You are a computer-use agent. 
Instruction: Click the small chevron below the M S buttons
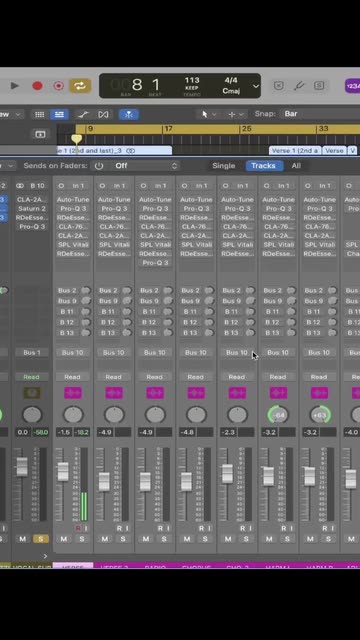[x=45, y=556]
